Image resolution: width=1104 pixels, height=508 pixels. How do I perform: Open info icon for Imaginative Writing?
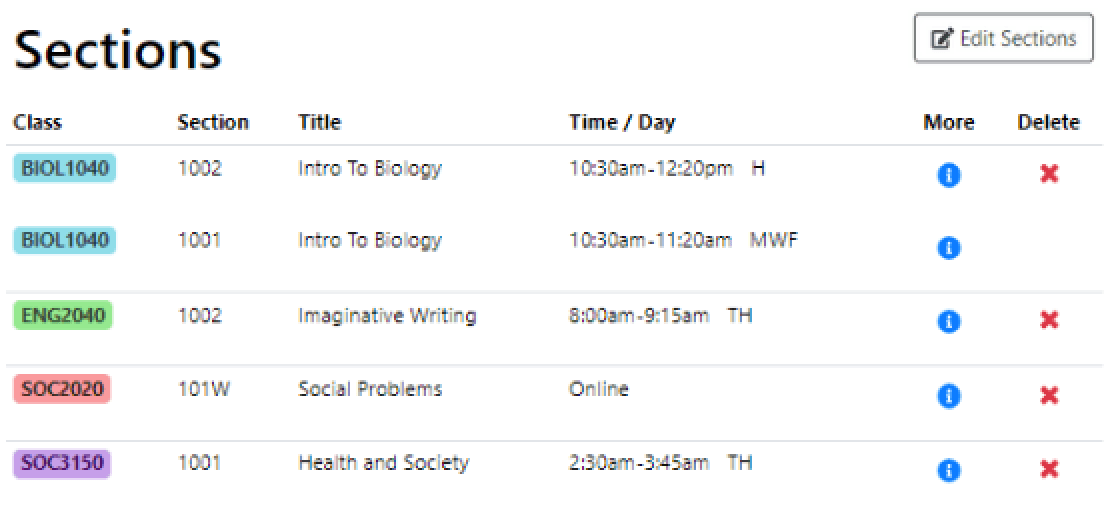pos(949,321)
